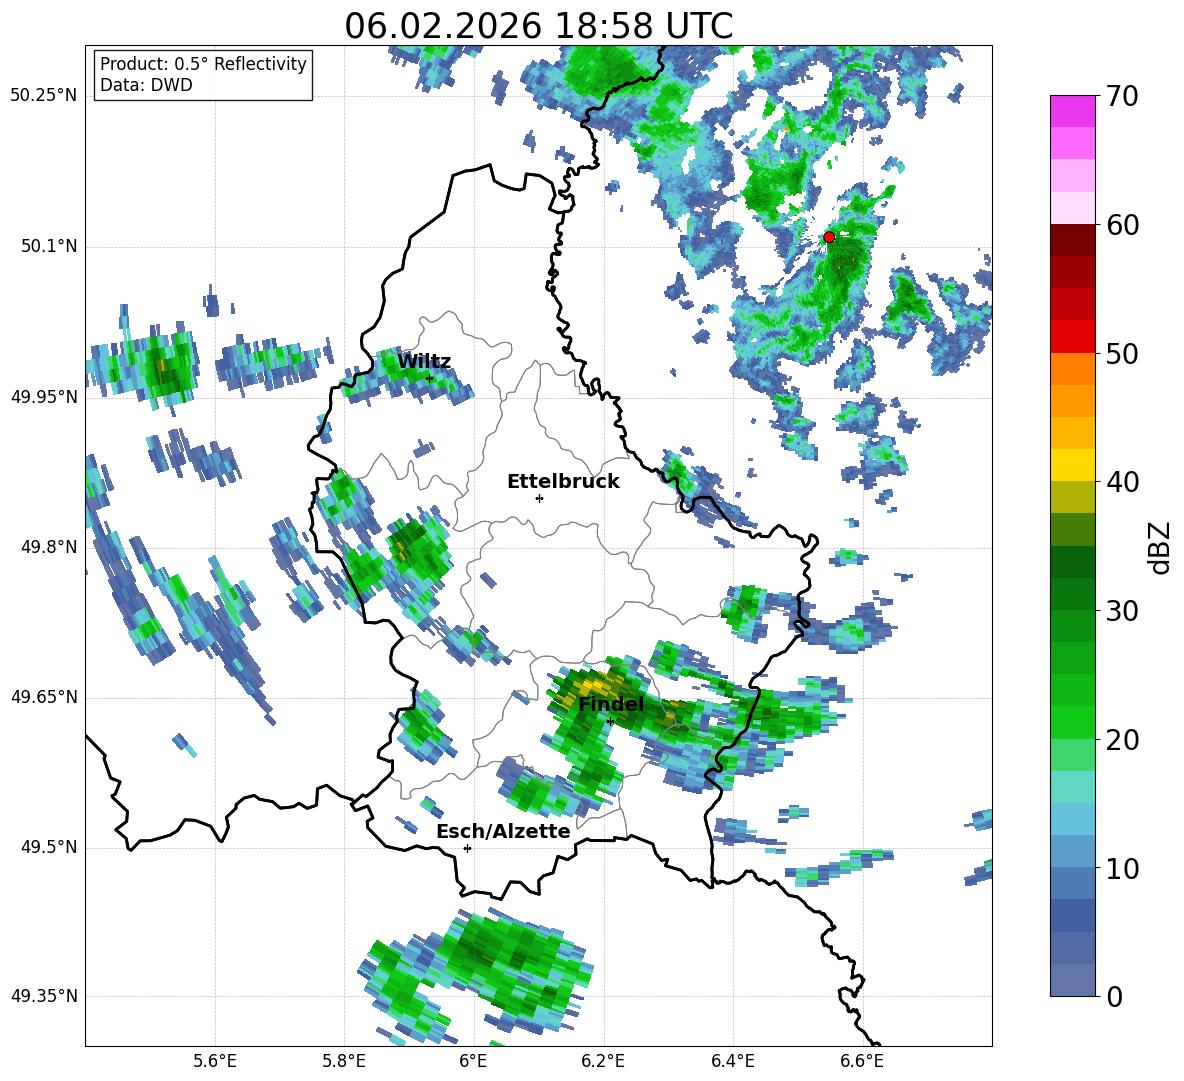Click the 40 tick on colorbar
This screenshot has width=1184, height=1081.
point(1121,482)
